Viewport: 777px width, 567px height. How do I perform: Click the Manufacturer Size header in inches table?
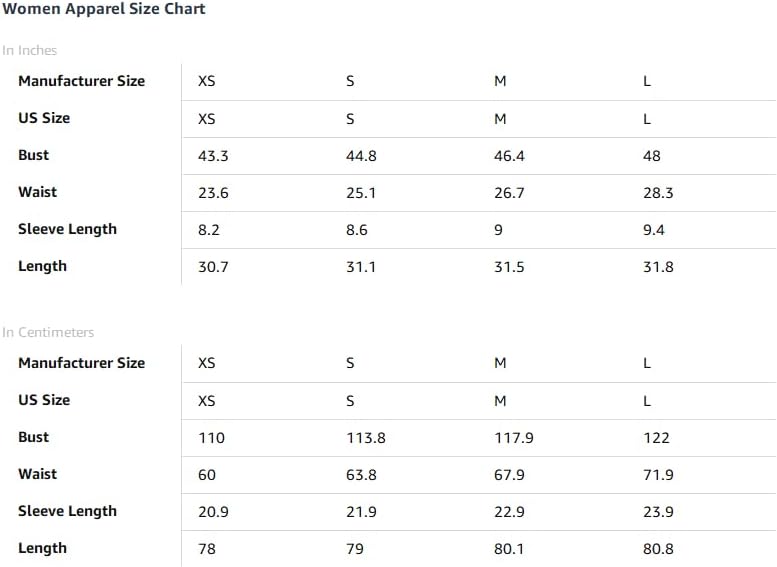pos(82,81)
